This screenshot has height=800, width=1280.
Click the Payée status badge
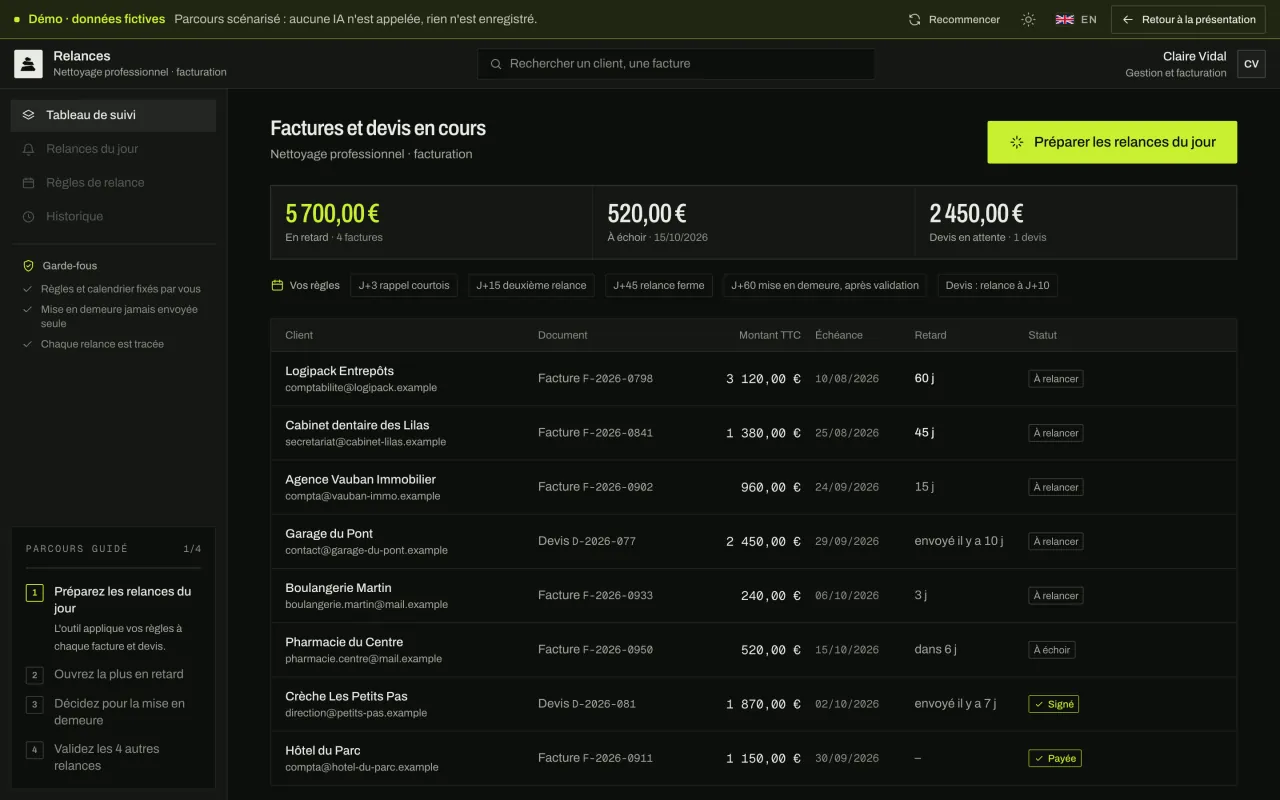coord(1055,758)
